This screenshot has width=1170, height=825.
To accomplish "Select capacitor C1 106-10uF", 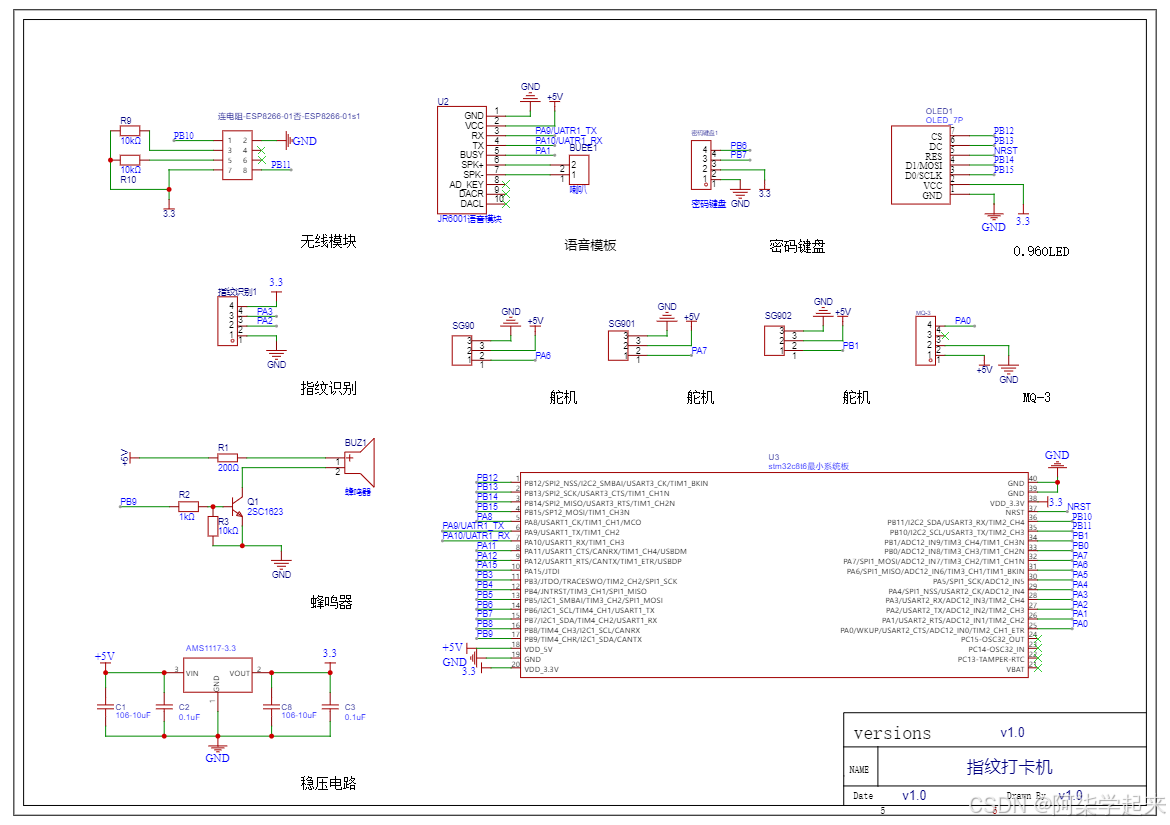I will click(x=105, y=706).
